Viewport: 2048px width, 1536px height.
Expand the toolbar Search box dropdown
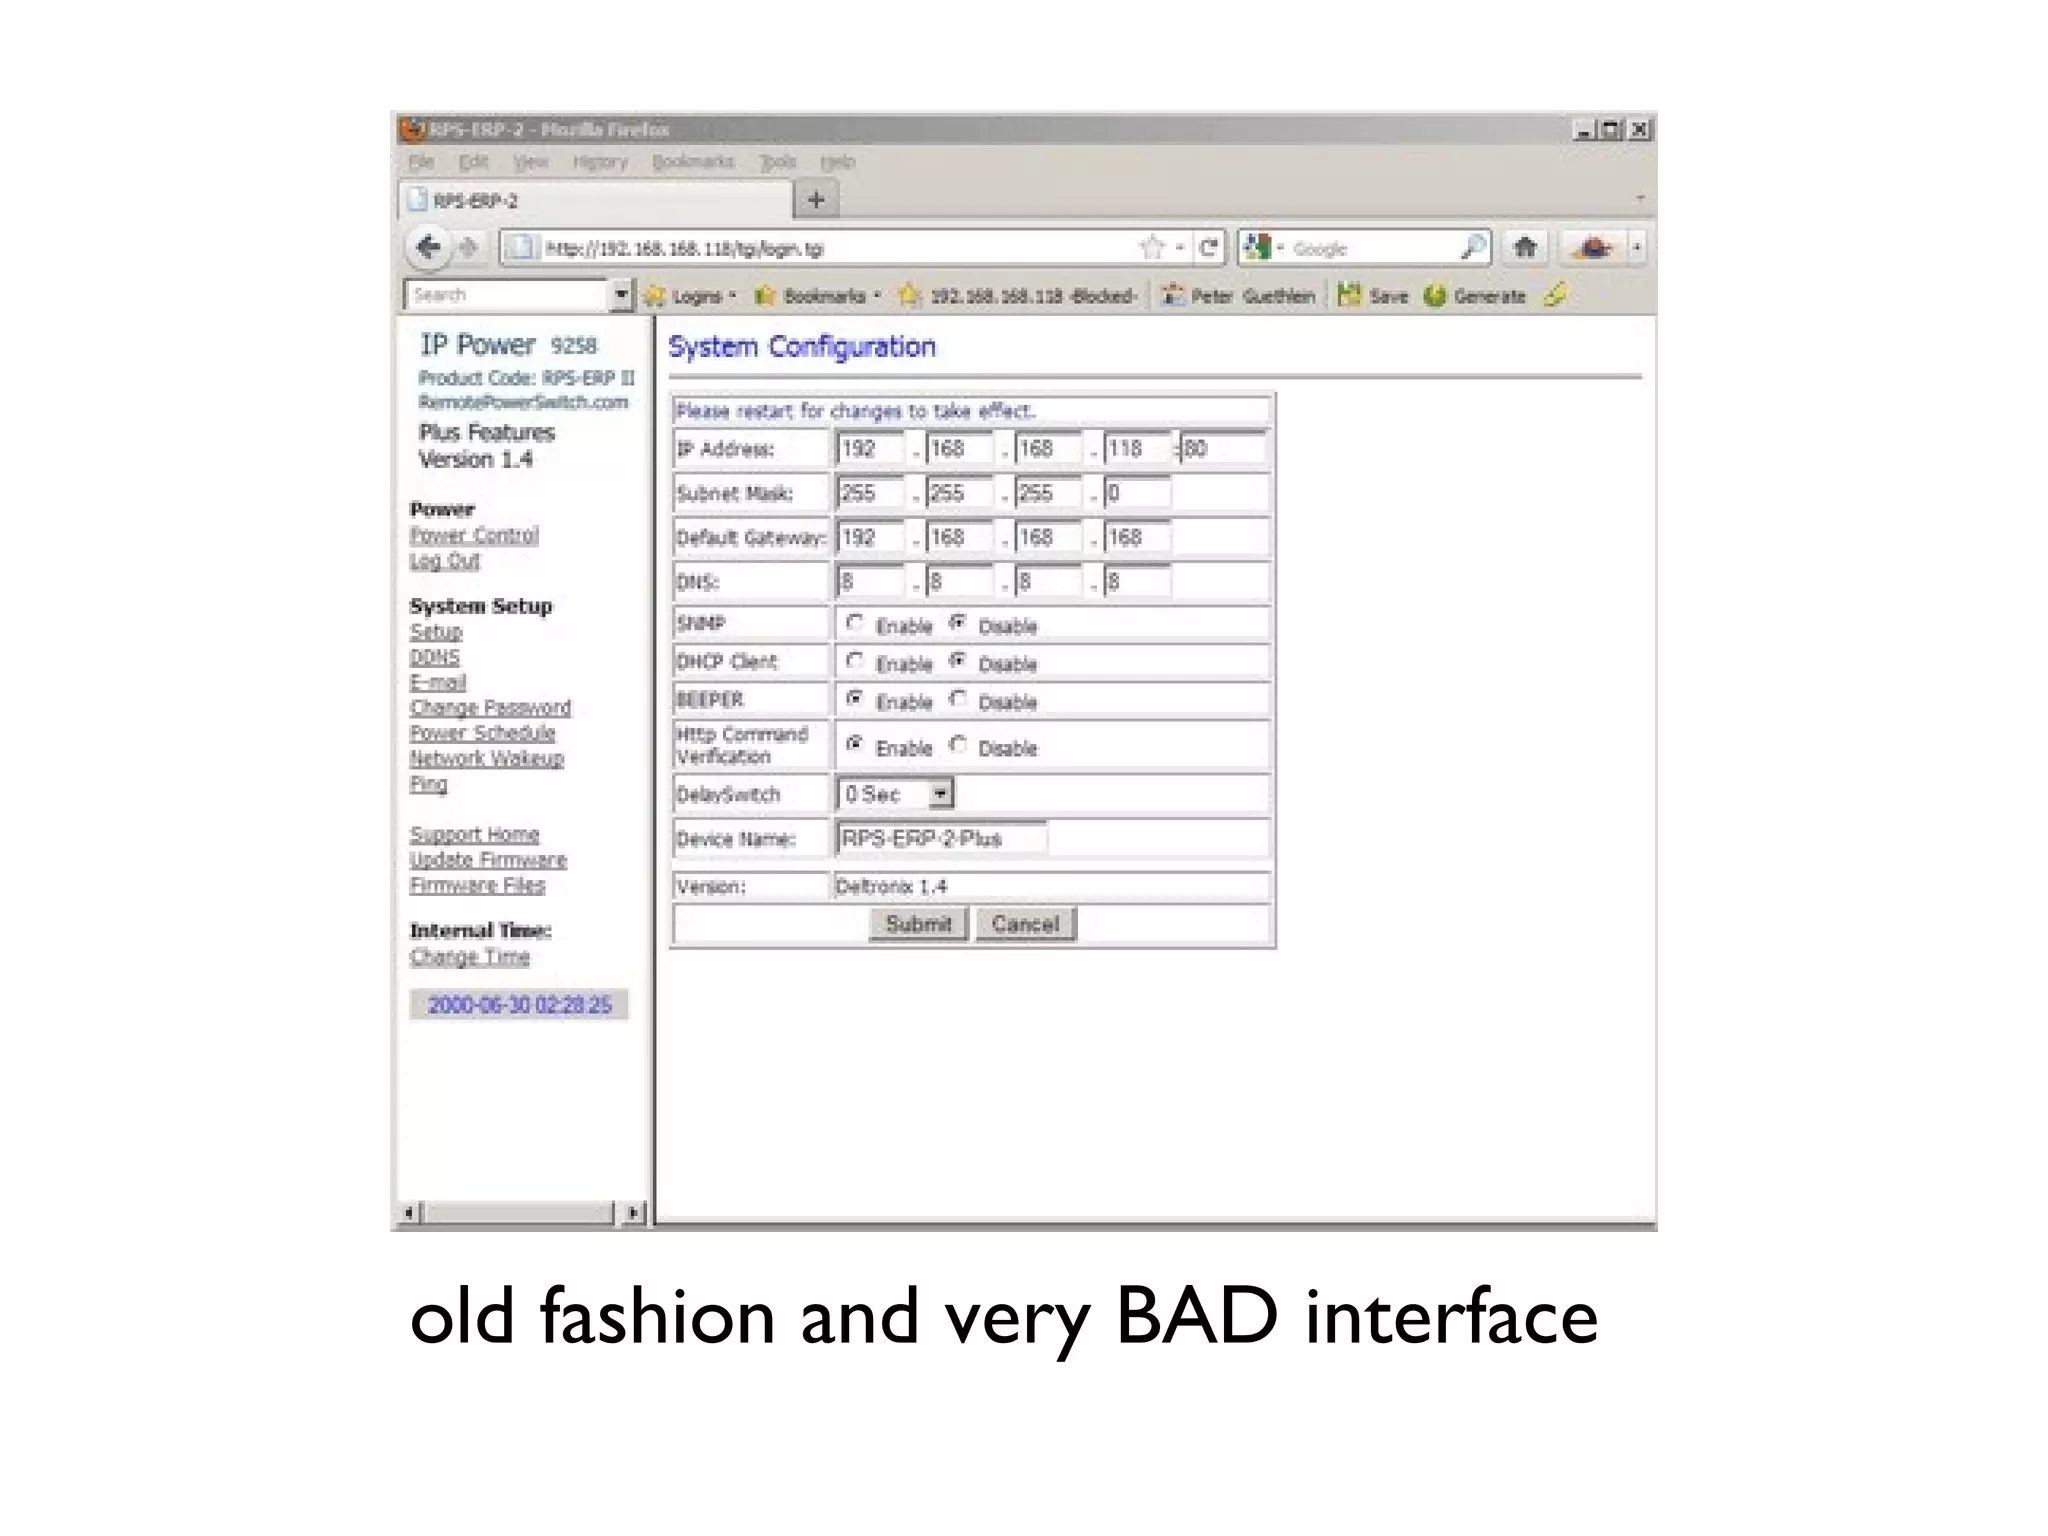pos(621,295)
